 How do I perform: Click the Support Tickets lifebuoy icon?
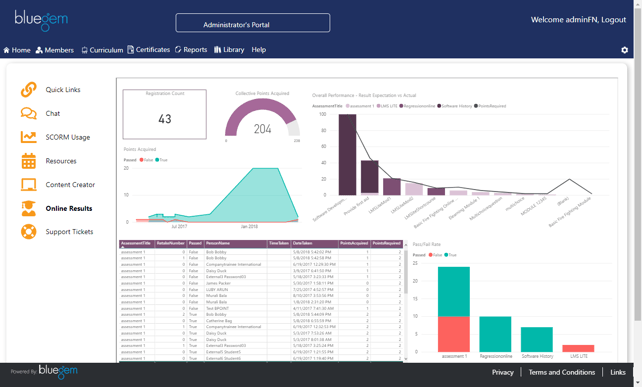[29, 231]
